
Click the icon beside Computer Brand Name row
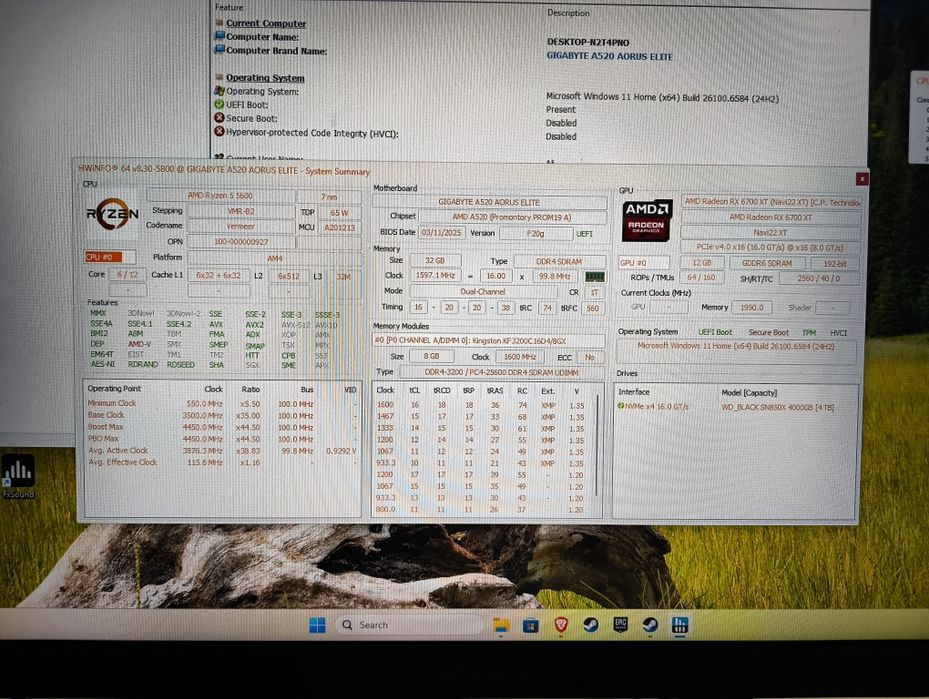pos(220,50)
